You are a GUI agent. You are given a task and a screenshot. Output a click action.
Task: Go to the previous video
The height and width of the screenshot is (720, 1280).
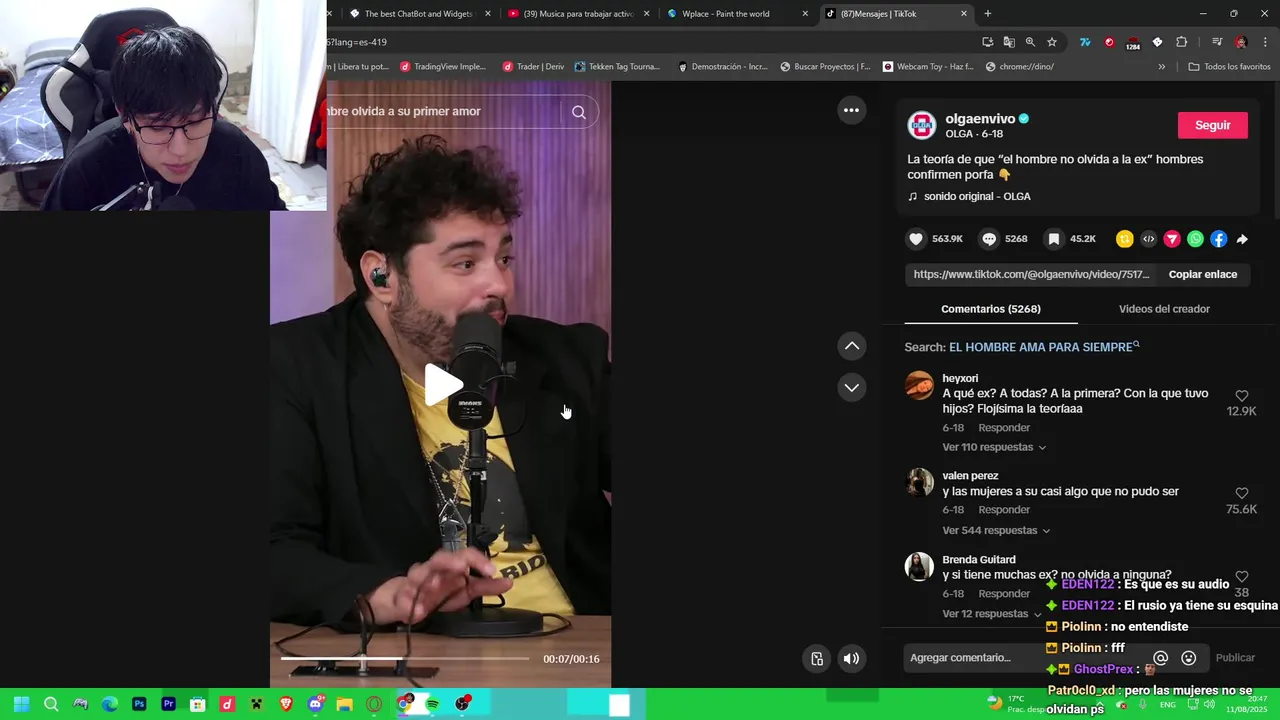851,346
